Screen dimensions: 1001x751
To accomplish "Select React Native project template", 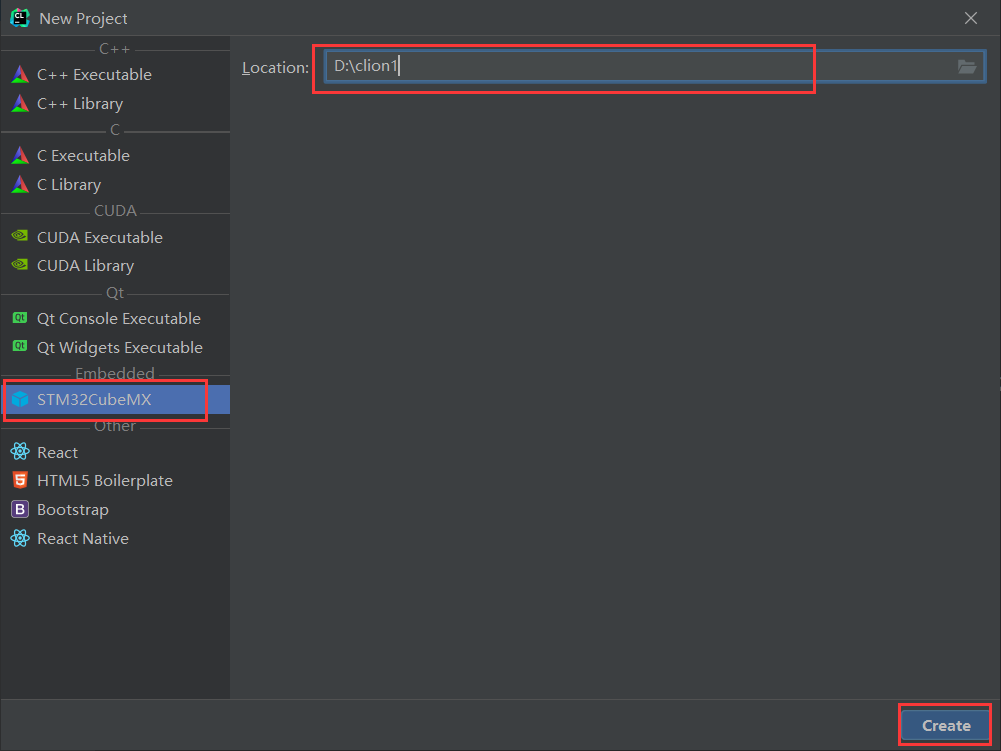I will (x=116, y=538).
